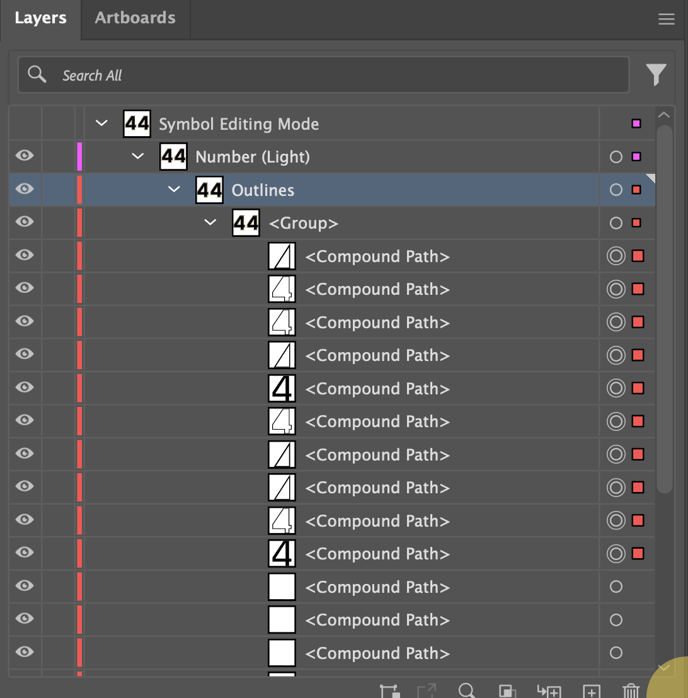
Task: Click the Create New Sublayer icon
Action: (549, 690)
